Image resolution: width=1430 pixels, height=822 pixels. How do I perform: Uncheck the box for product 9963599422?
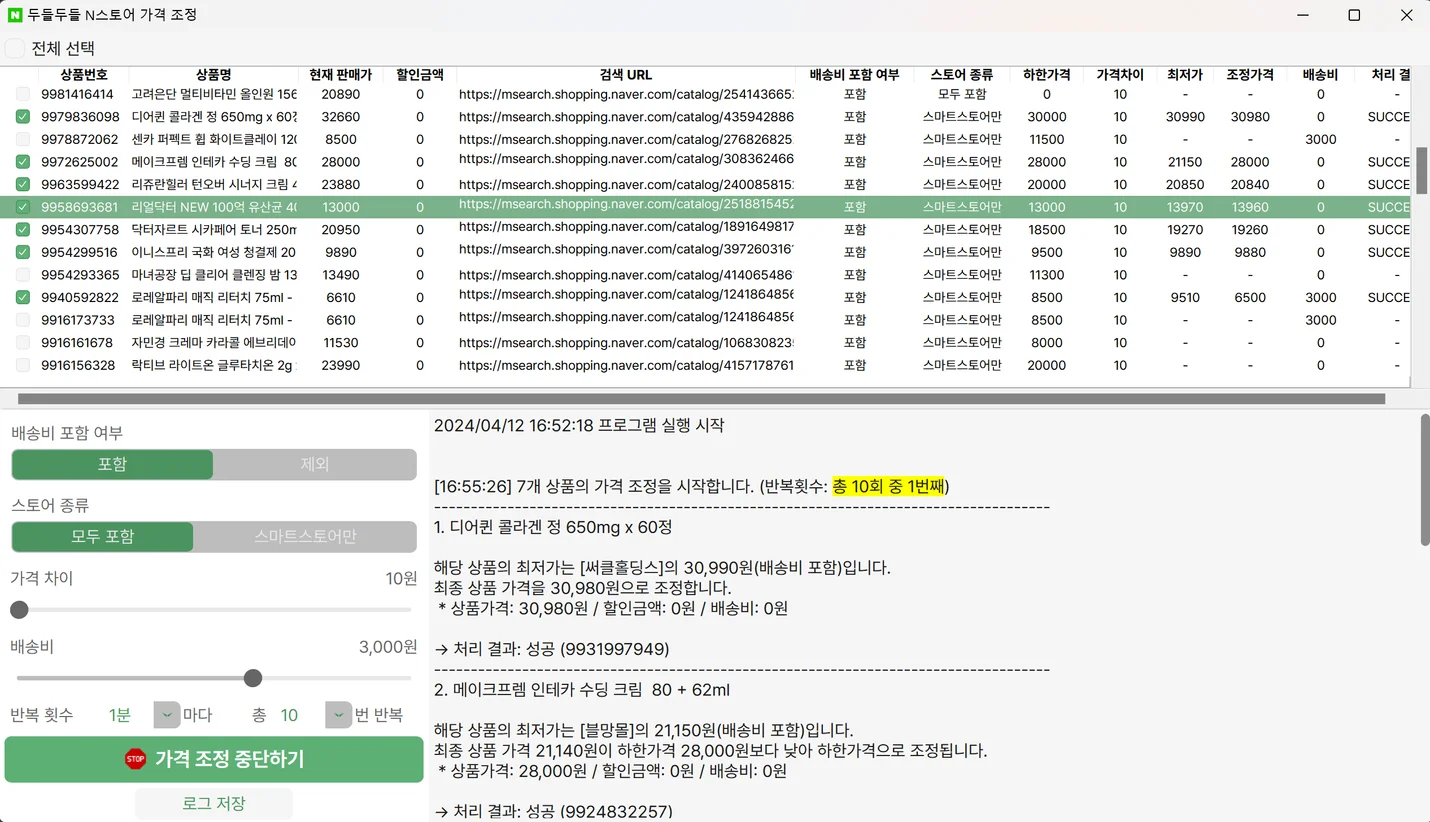(x=22, y=184)
